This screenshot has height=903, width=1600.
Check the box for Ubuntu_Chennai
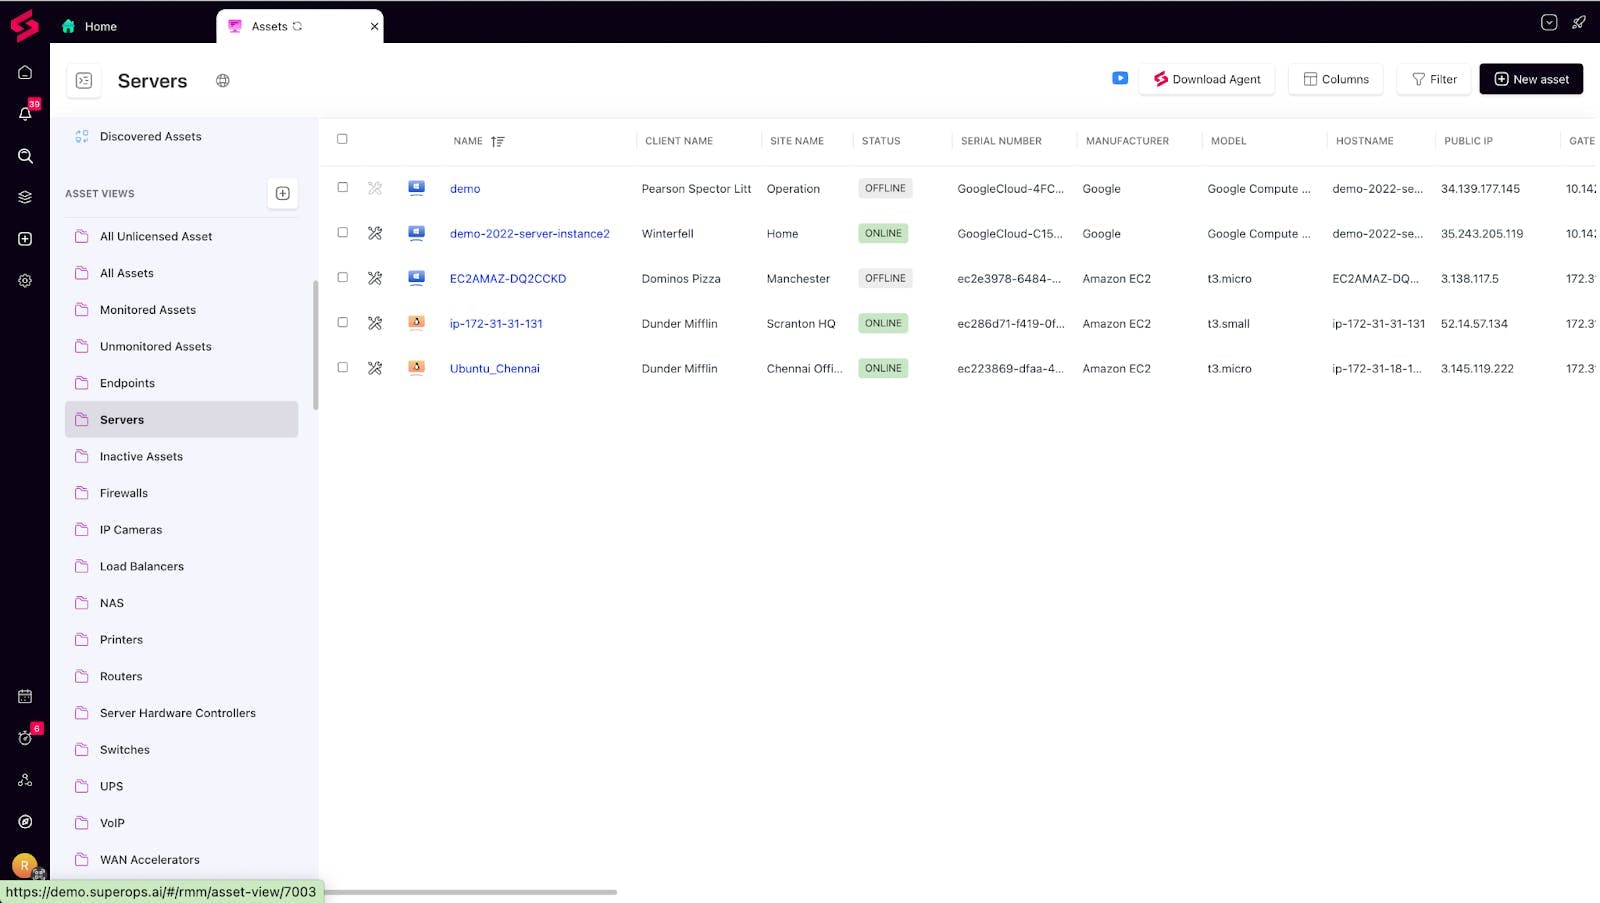click(x=343, y=367)
